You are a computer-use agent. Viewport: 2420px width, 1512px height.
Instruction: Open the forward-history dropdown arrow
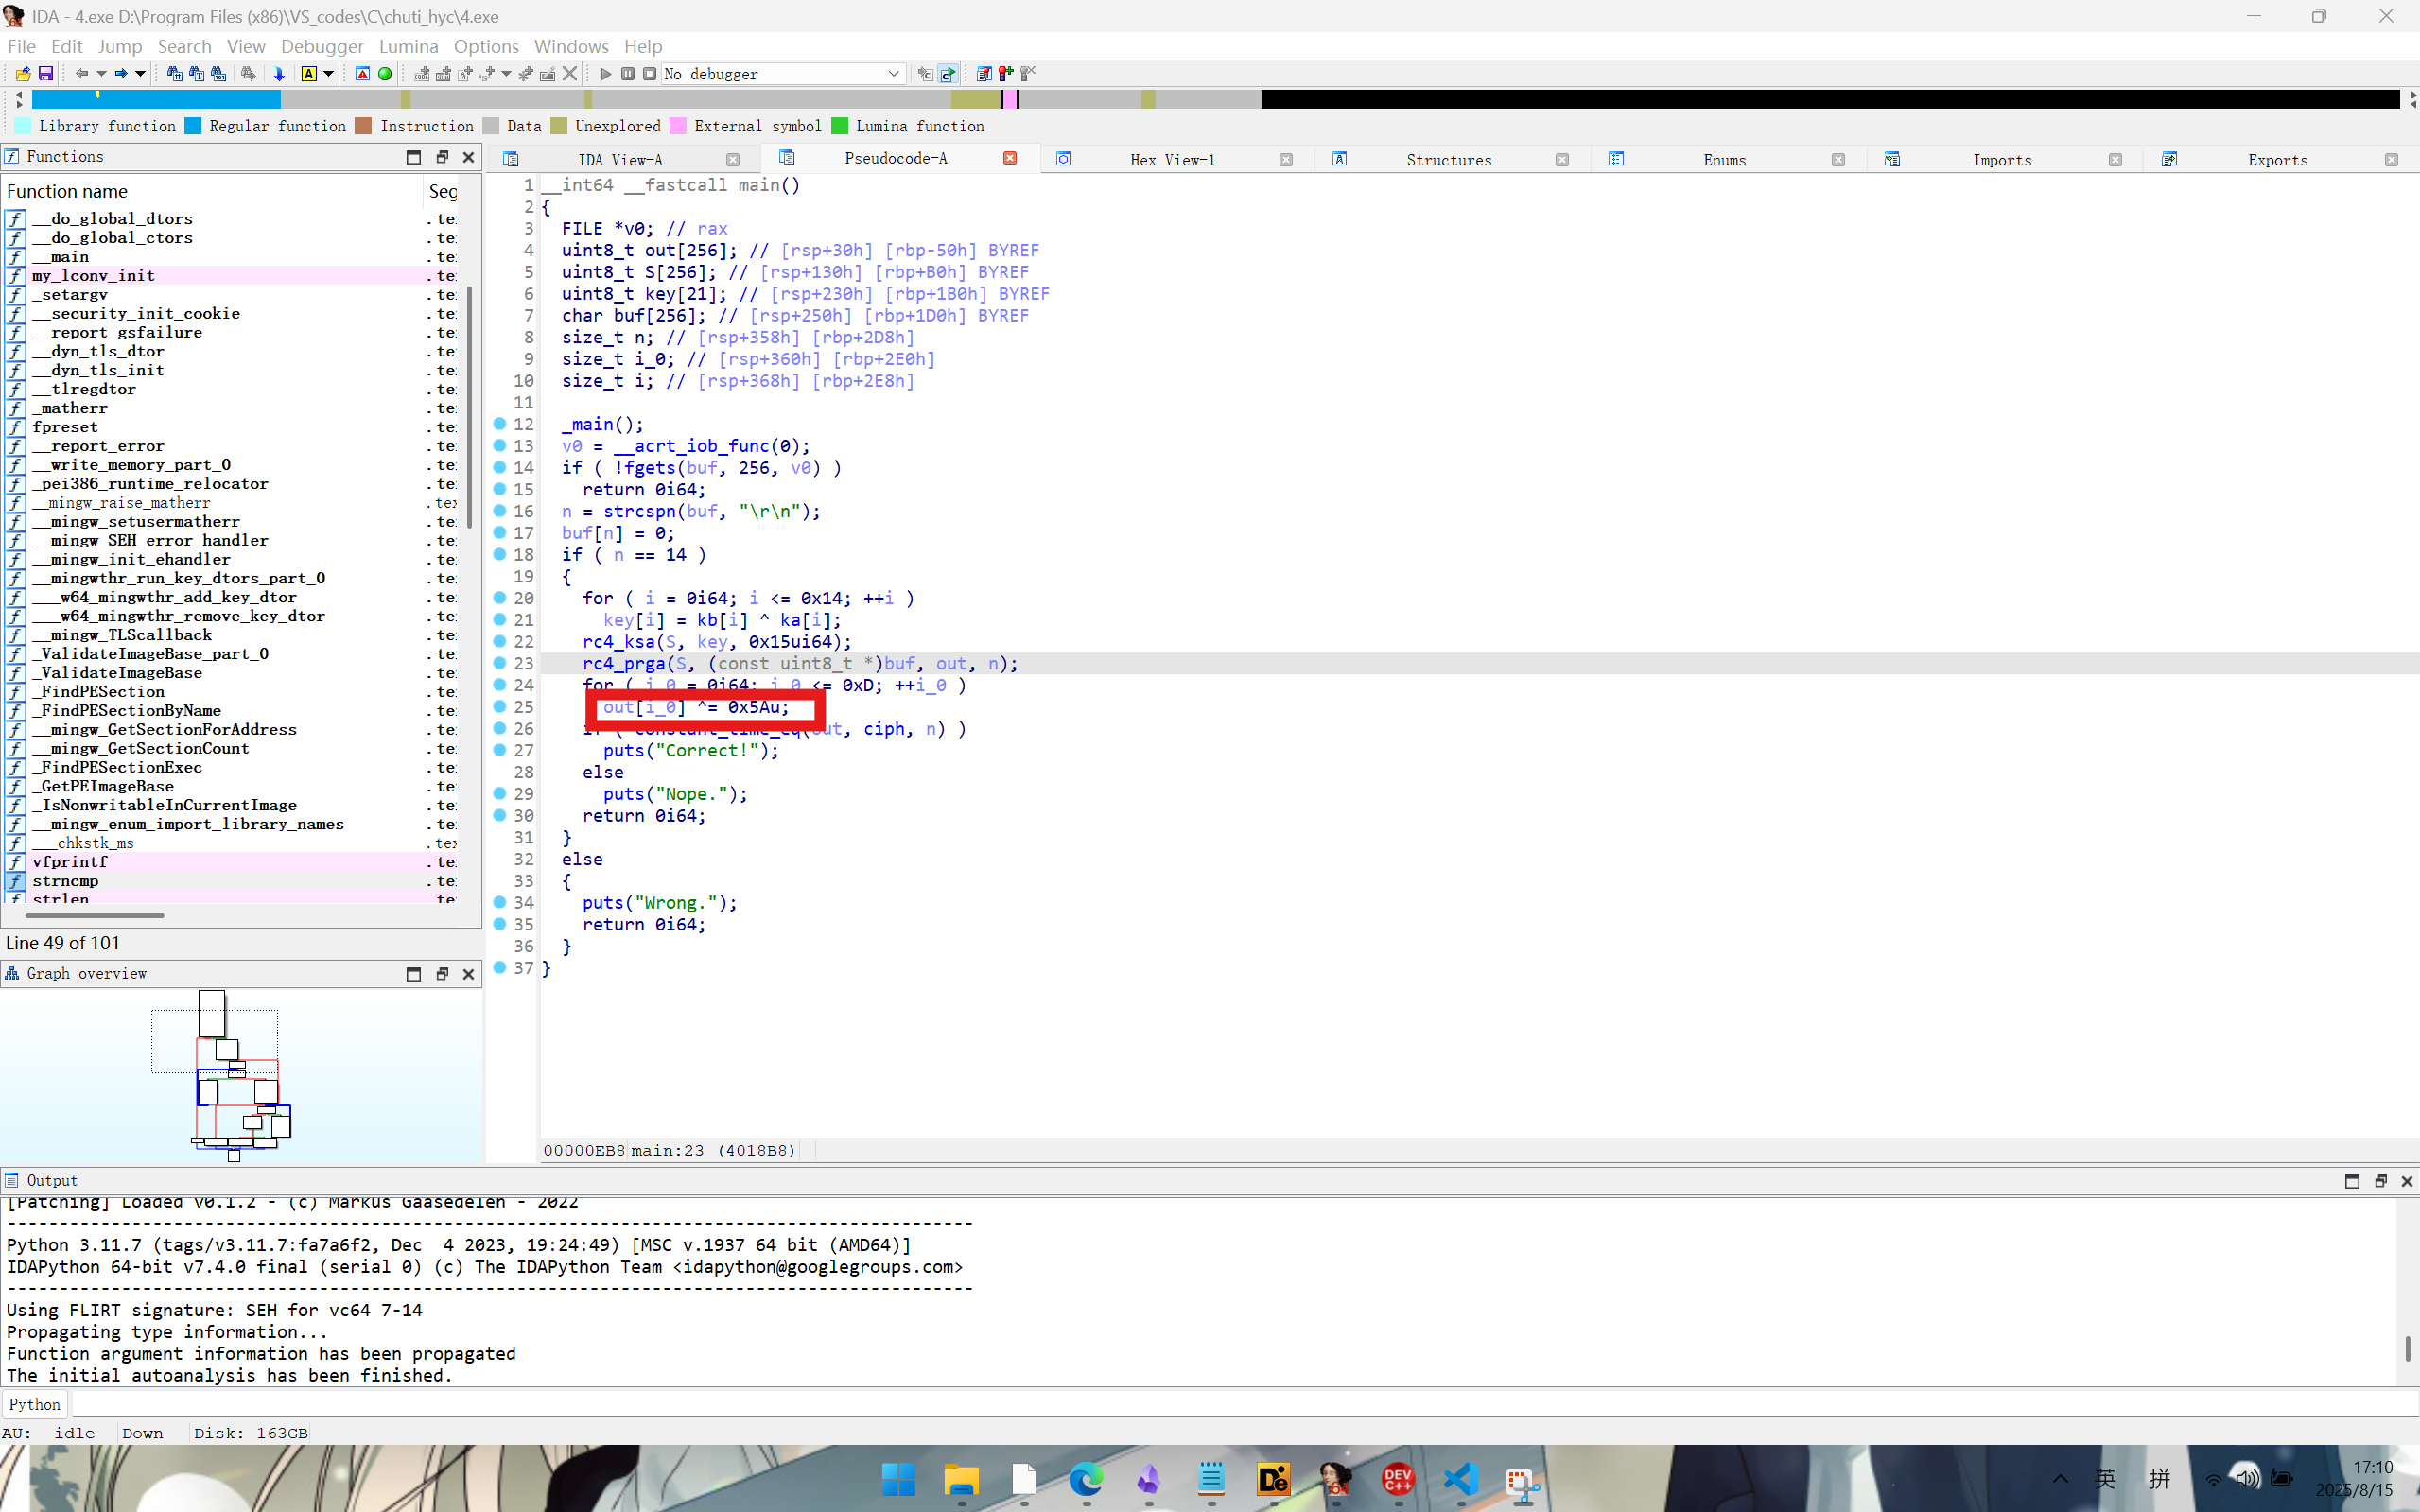[x=140, y=74]
